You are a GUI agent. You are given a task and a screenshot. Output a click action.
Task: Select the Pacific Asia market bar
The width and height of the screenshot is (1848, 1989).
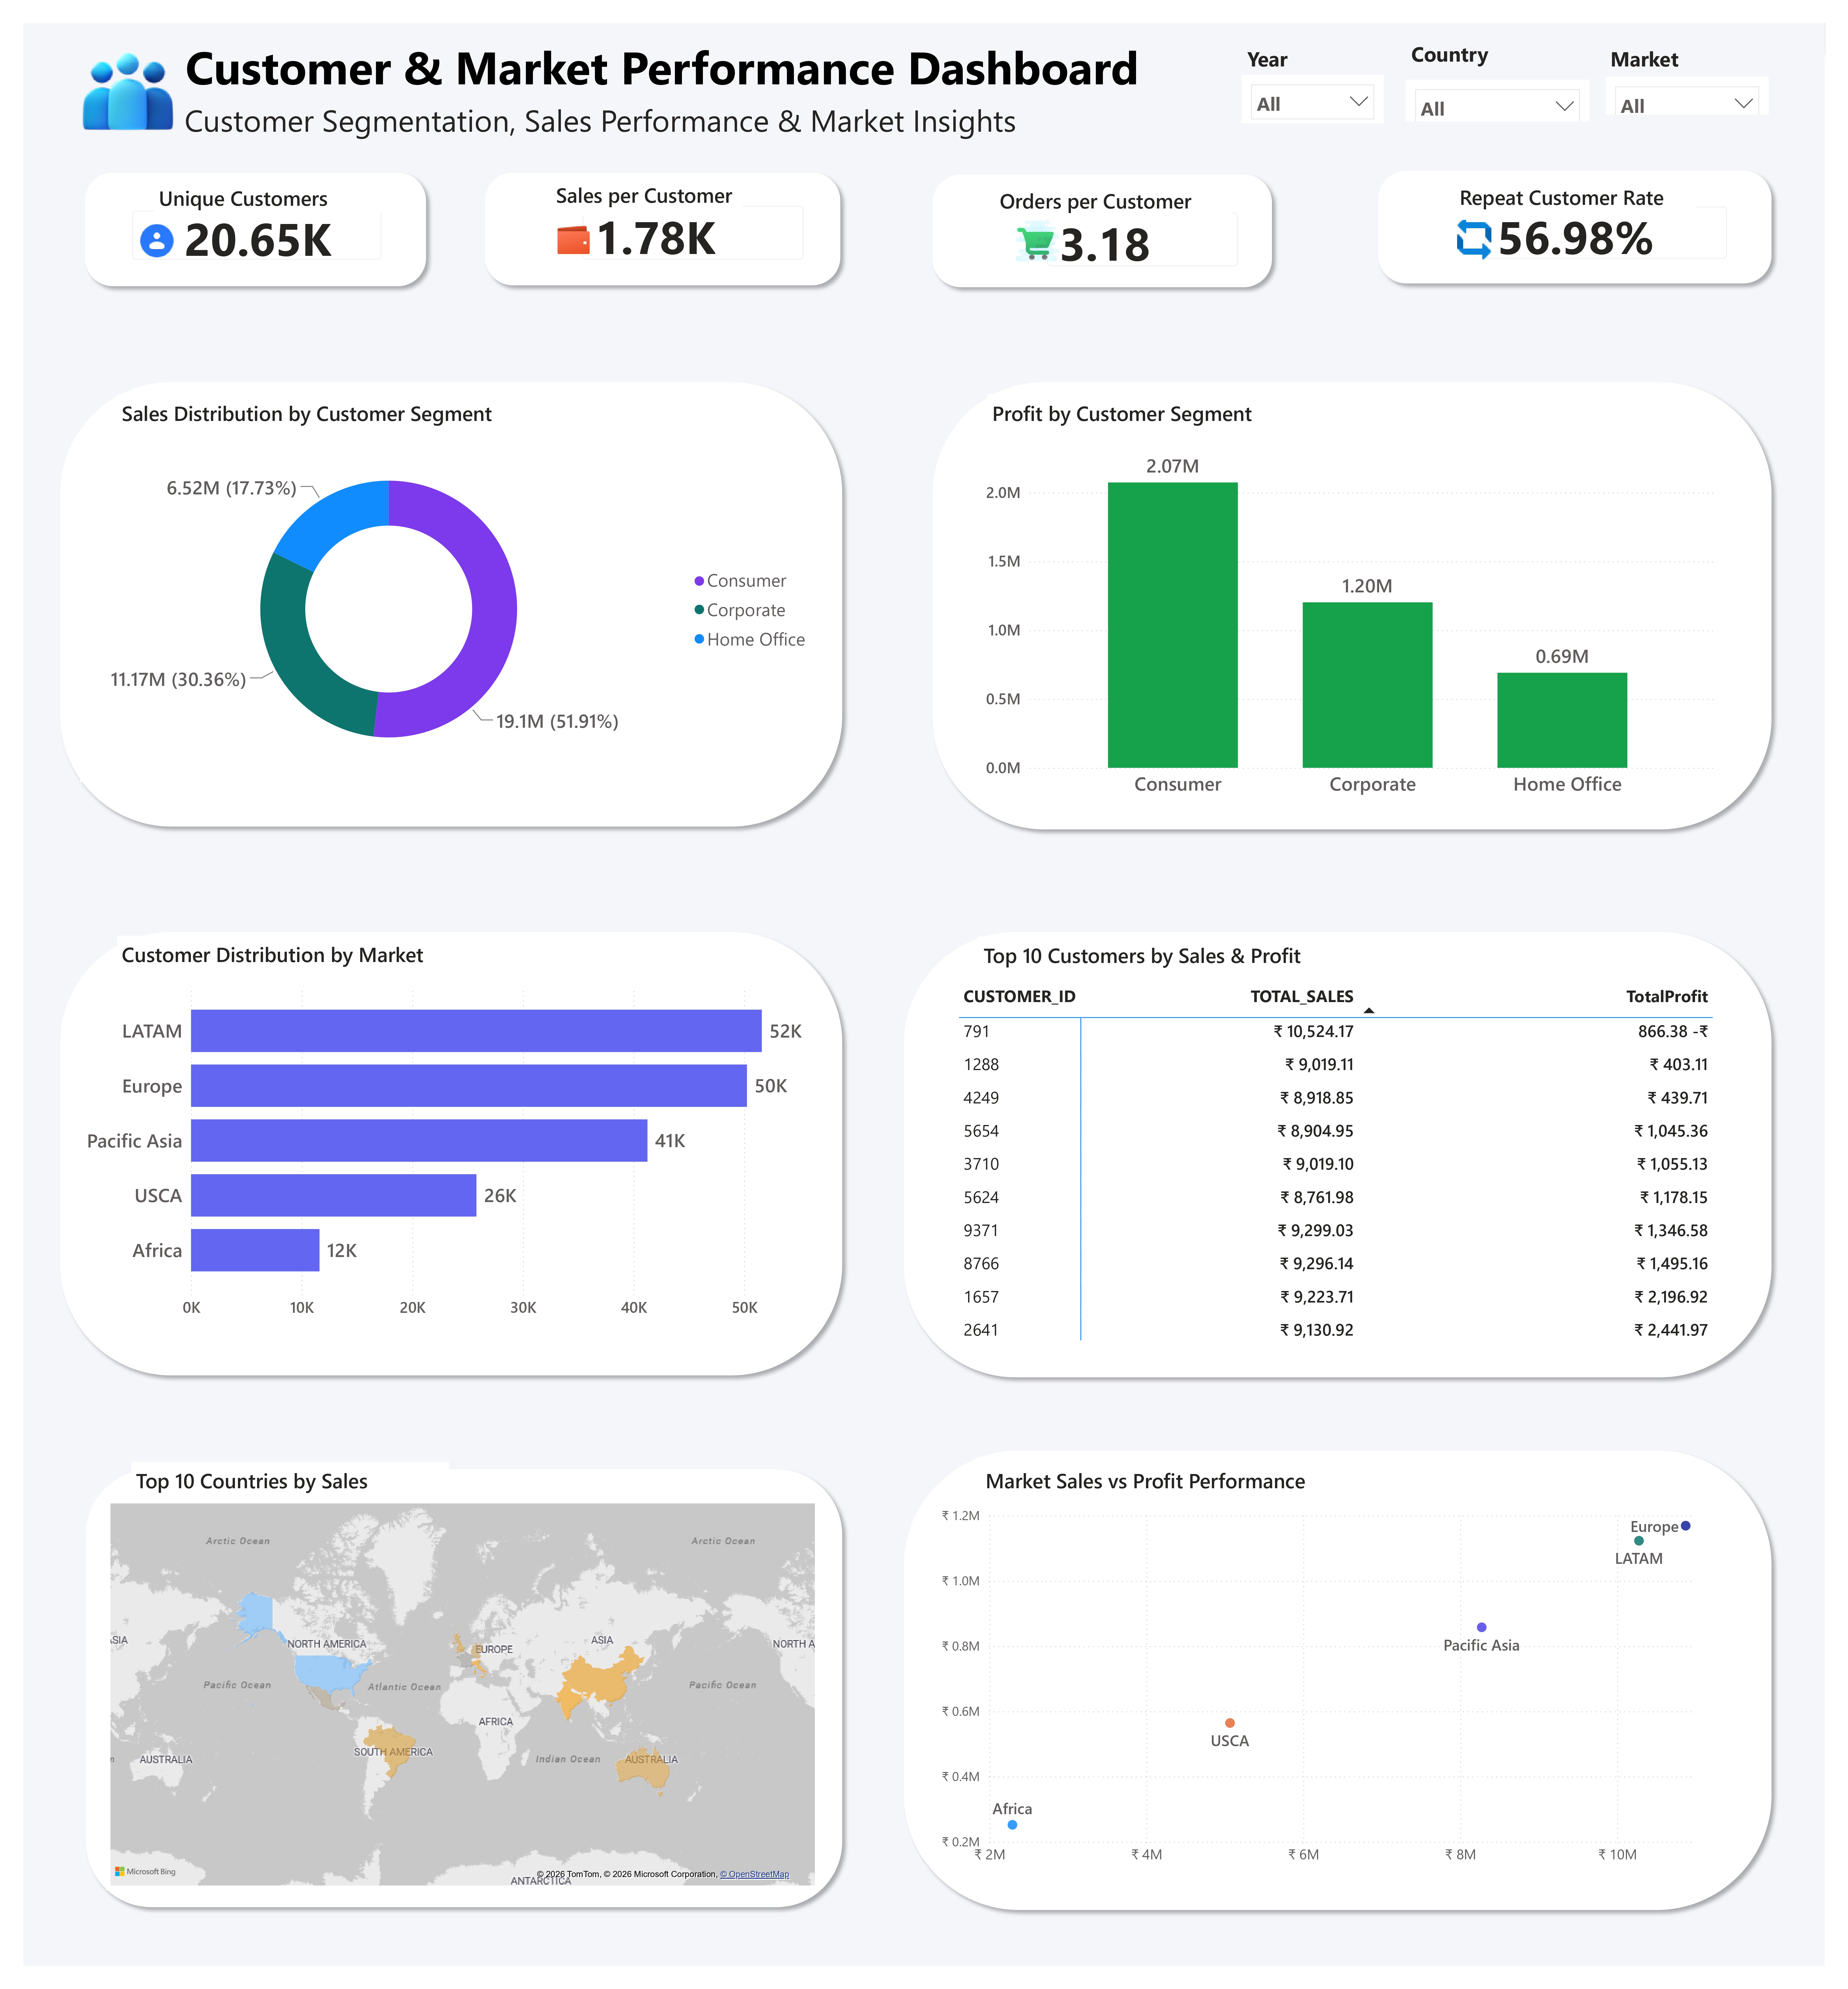(419, 1141)
